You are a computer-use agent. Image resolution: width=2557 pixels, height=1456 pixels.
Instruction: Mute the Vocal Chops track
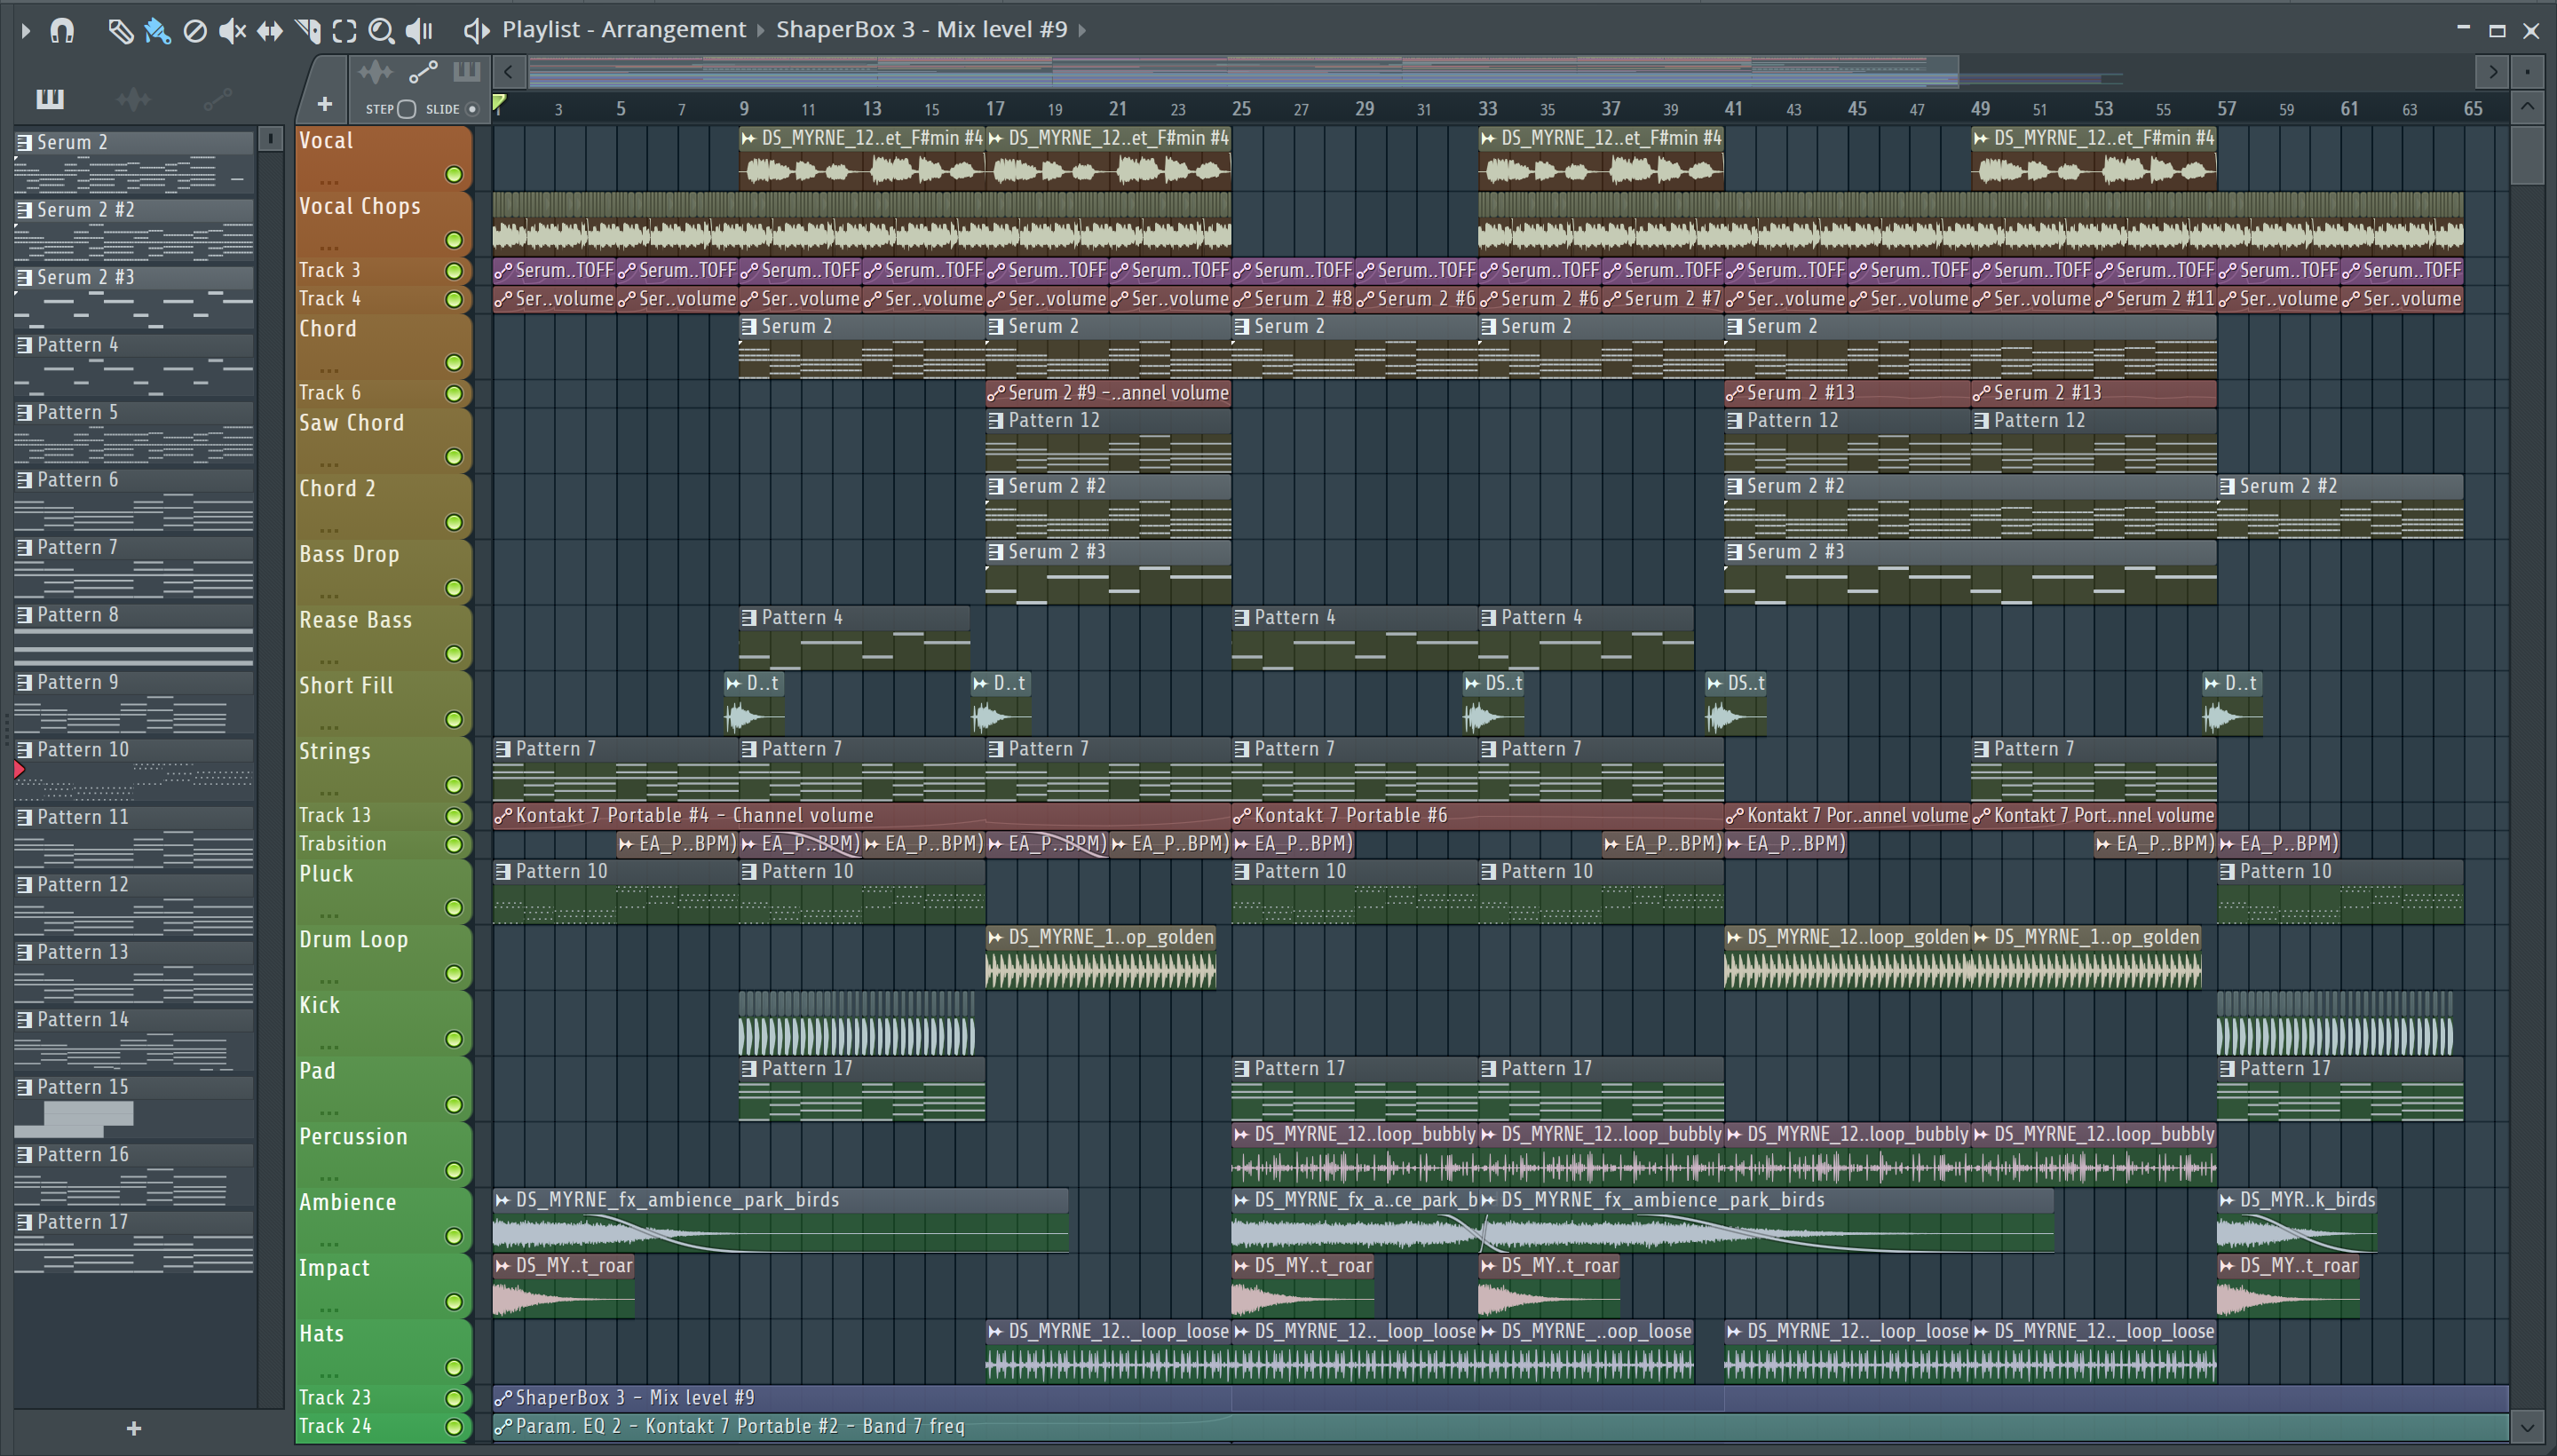pos(454,240)
